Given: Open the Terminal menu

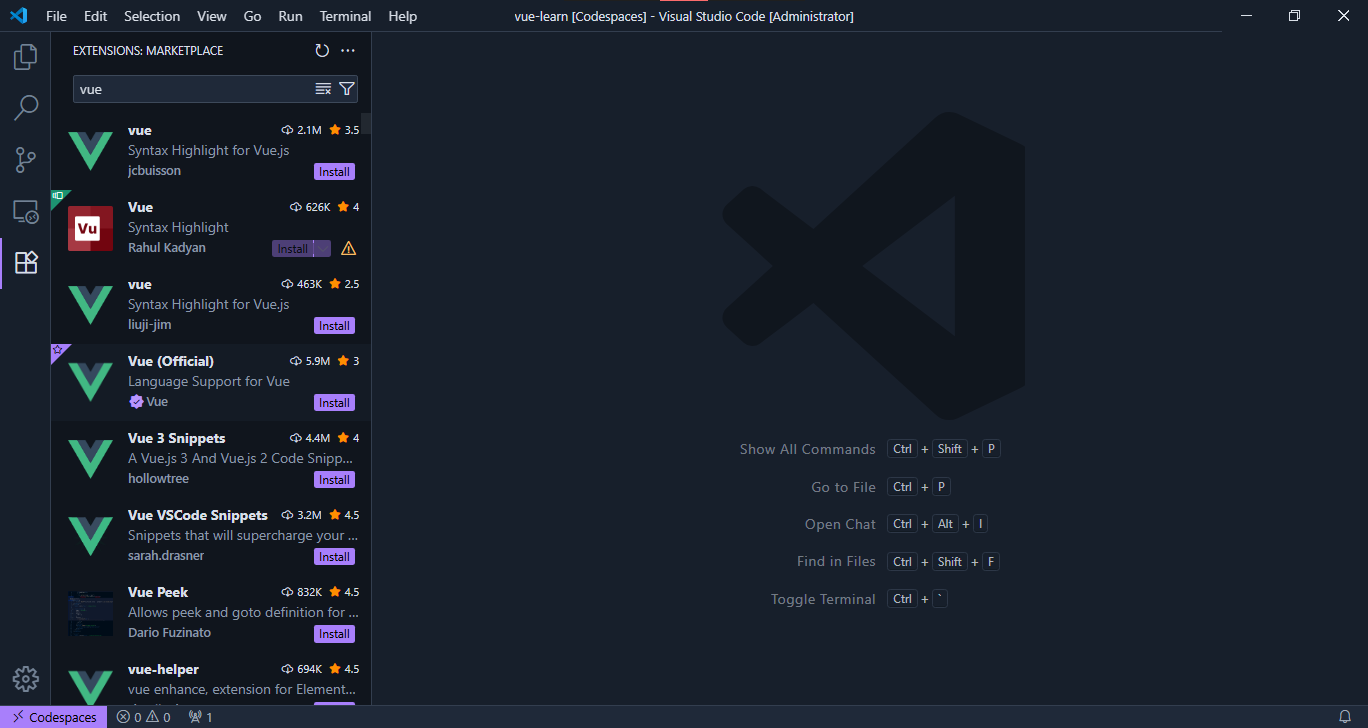Looking at the screenshot, I should (x=345, y=16).
